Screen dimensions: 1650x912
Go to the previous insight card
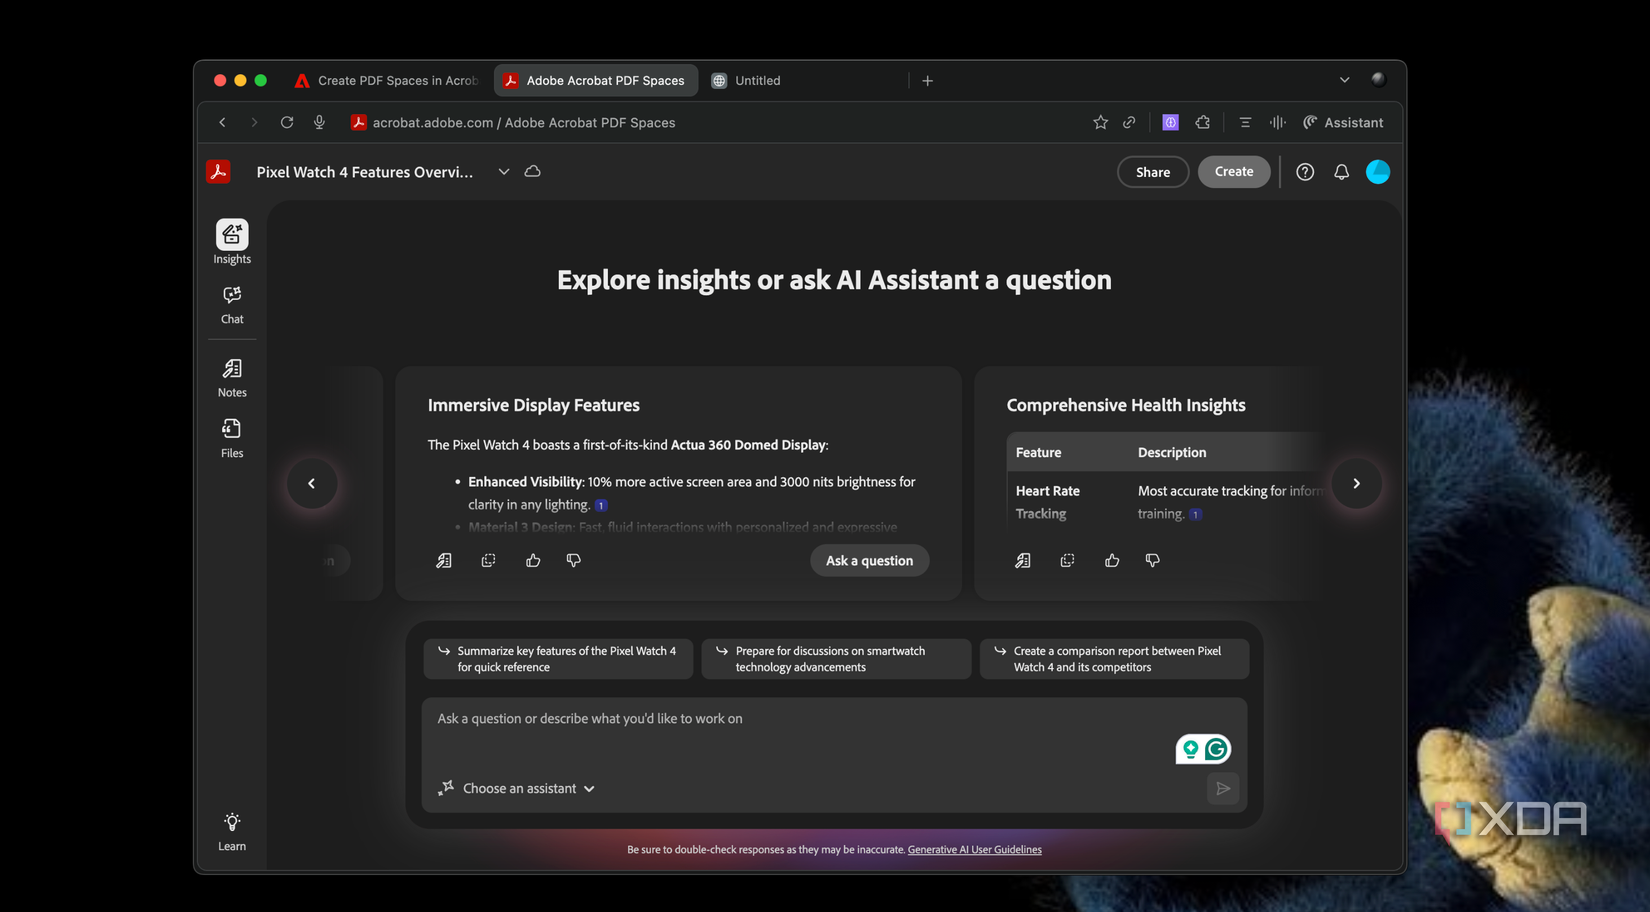(x=312, y=484)
